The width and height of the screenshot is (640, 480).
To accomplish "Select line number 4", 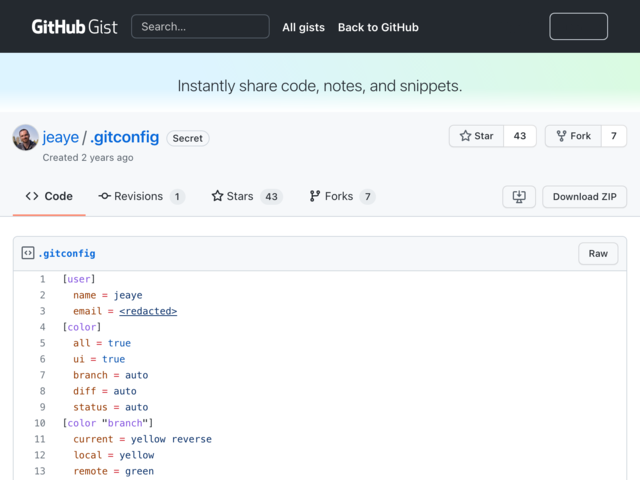I will coord(42,327).
